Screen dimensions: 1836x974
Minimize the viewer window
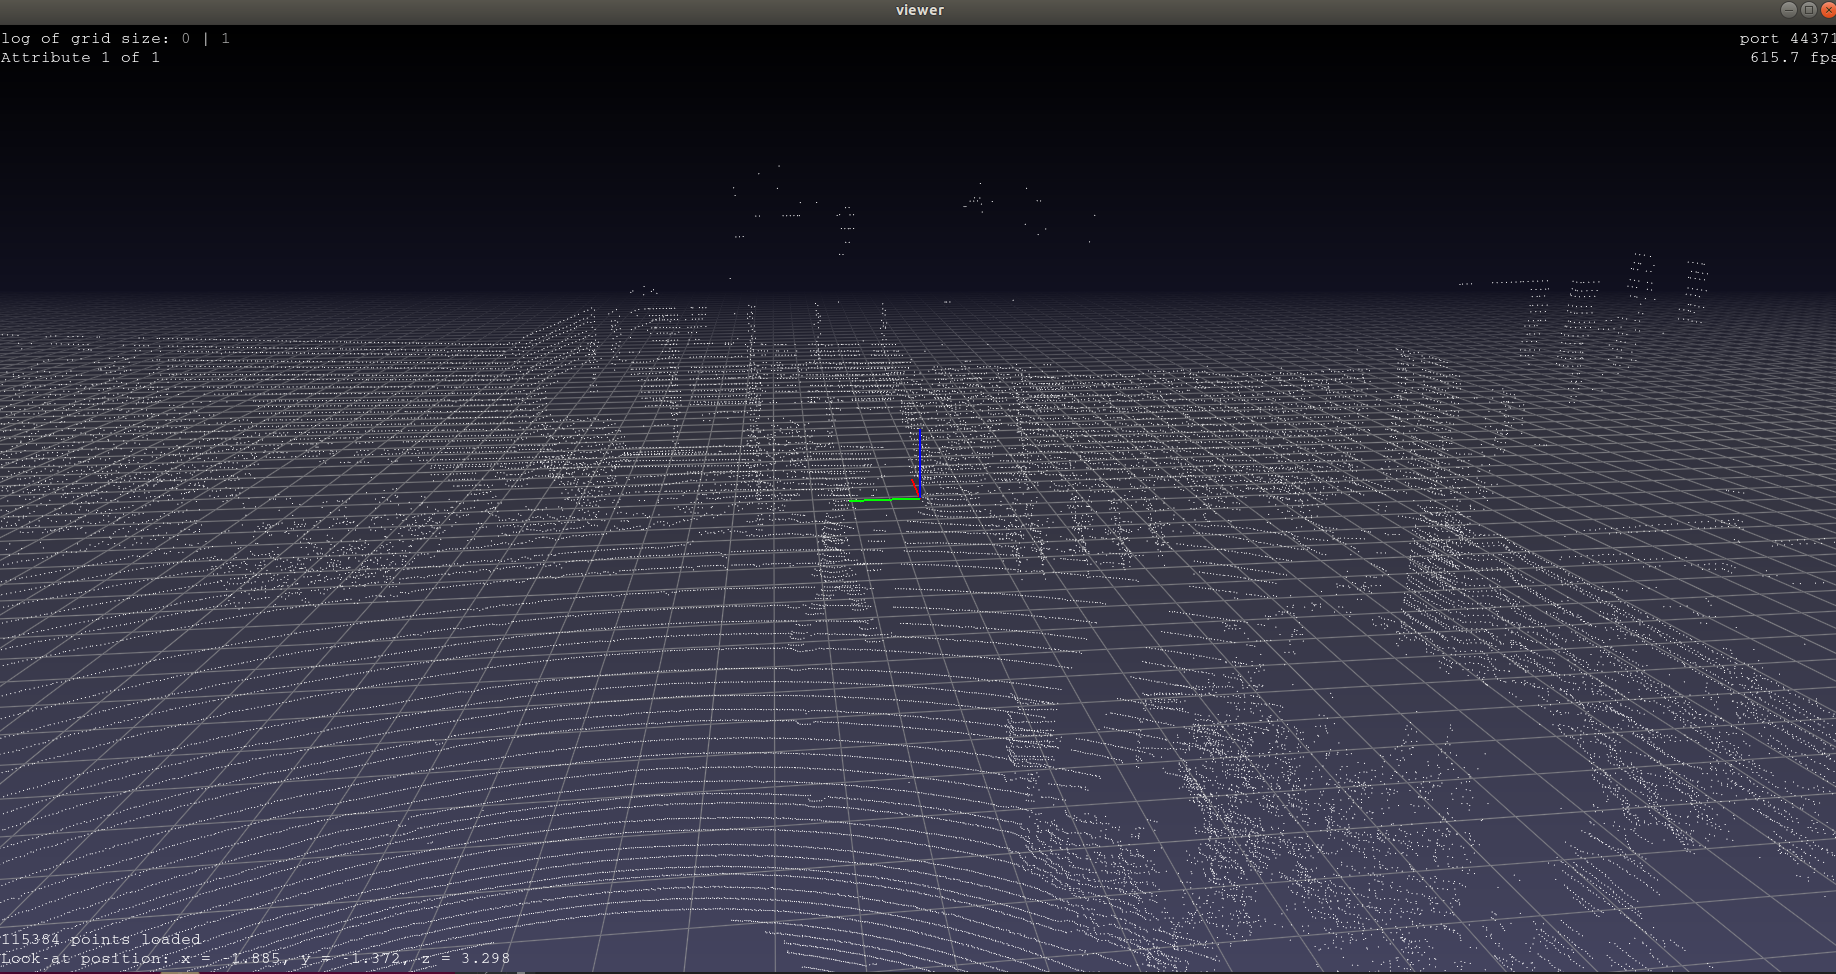1789,10
